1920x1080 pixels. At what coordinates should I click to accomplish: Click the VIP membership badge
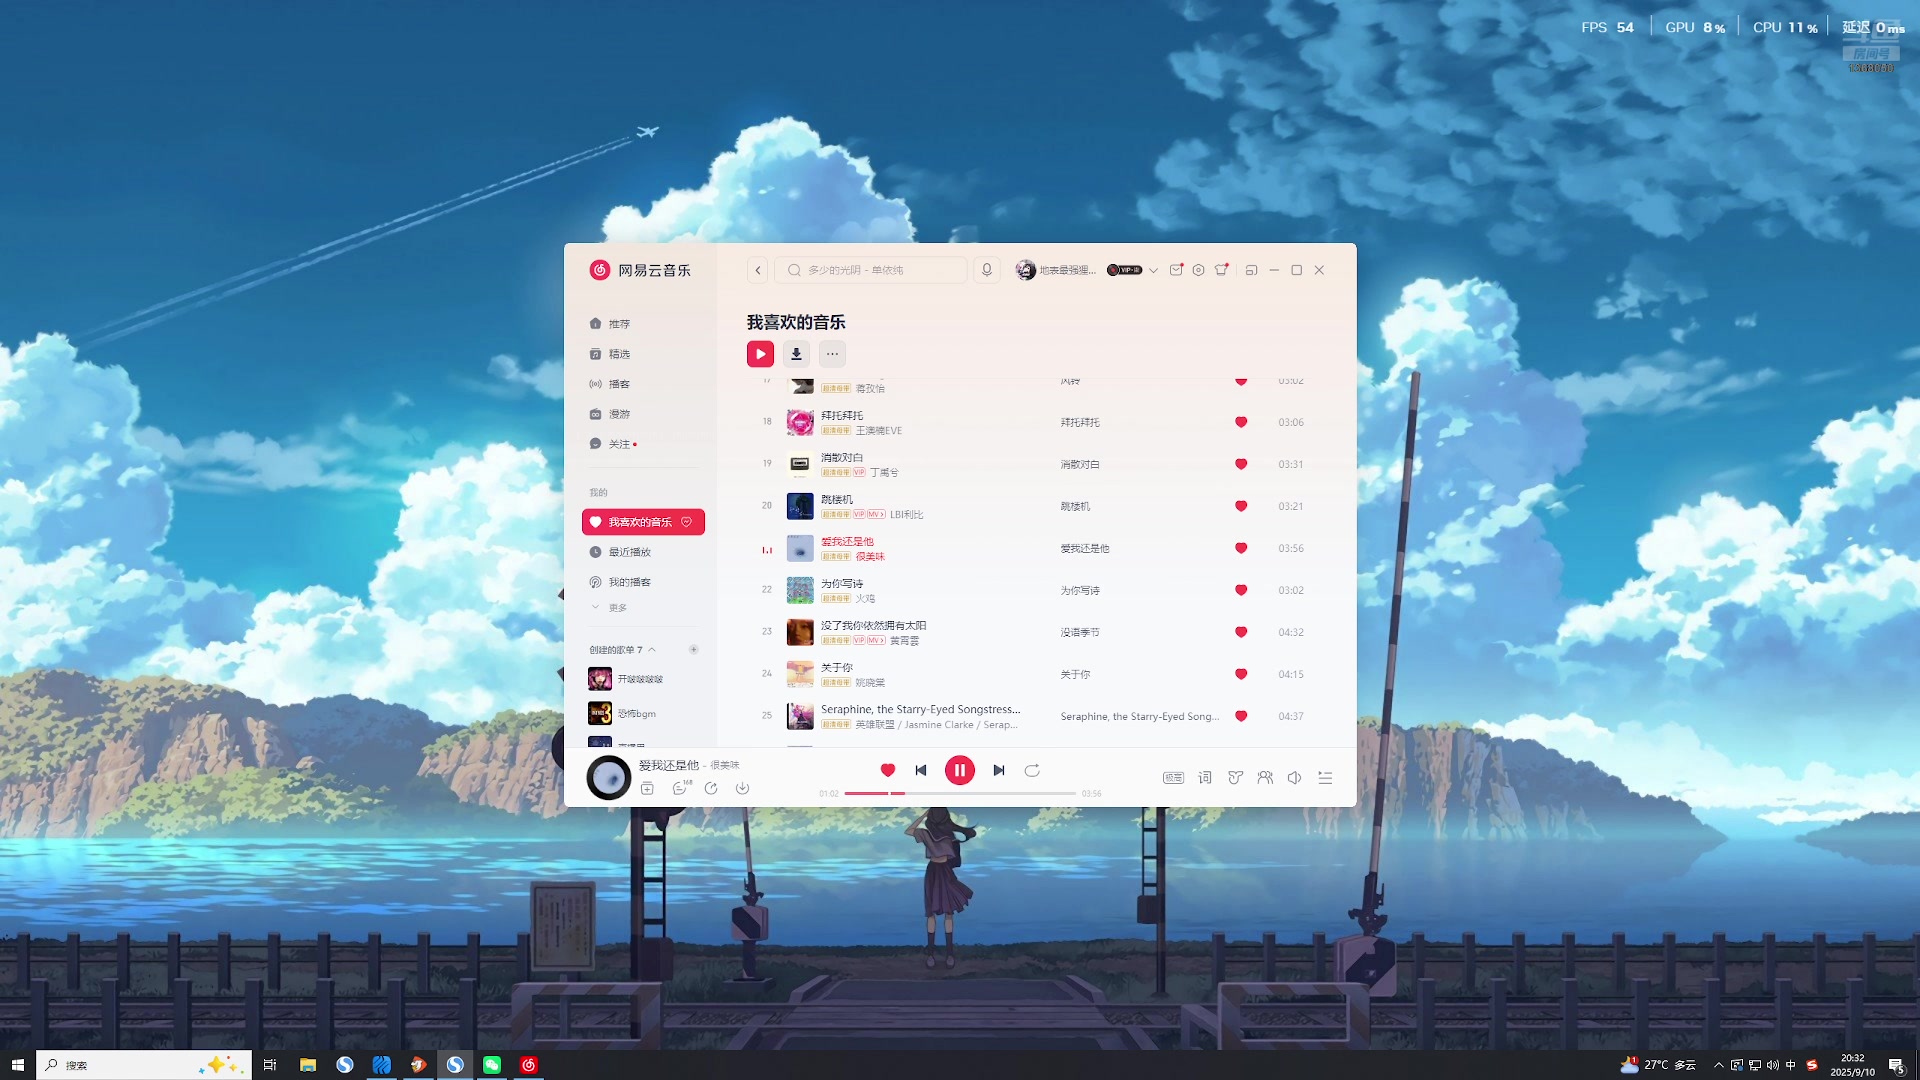pyautogui.click(x=1124, y=270)
